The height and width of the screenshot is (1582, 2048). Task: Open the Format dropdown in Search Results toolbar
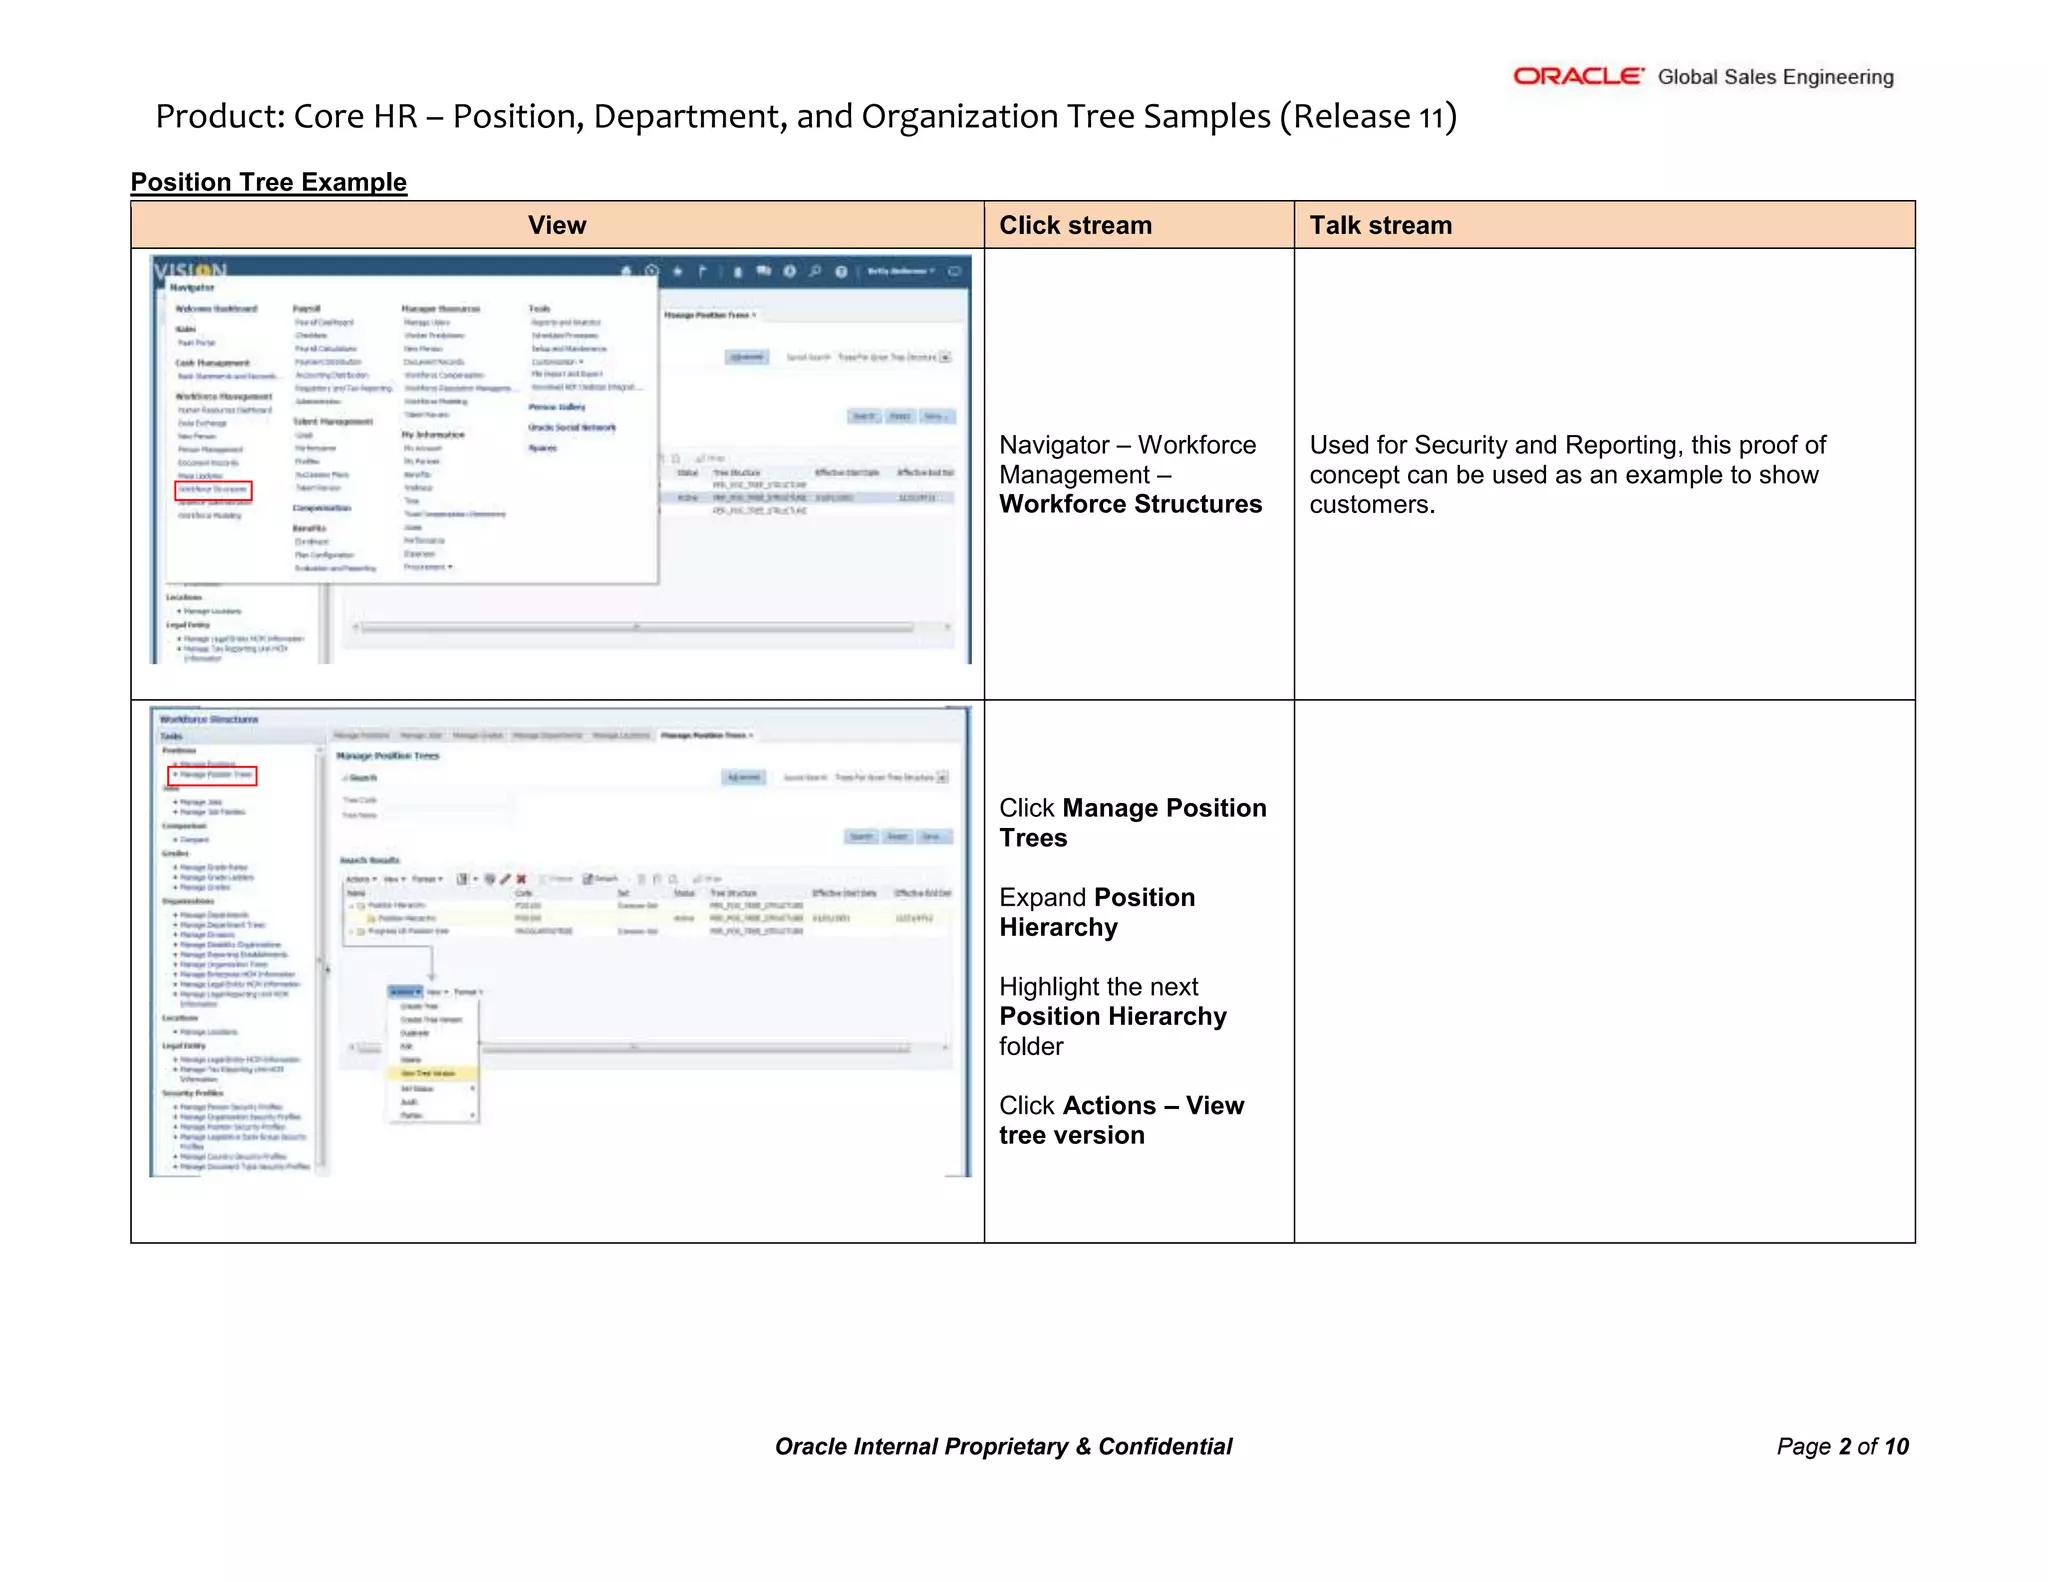(x=428, y=879)
